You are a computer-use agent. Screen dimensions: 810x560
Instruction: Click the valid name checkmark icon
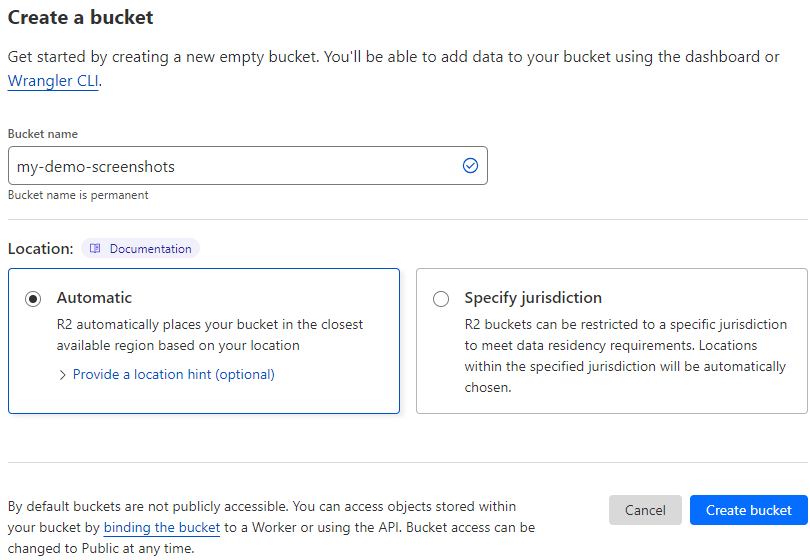click(x=470, y=166)
